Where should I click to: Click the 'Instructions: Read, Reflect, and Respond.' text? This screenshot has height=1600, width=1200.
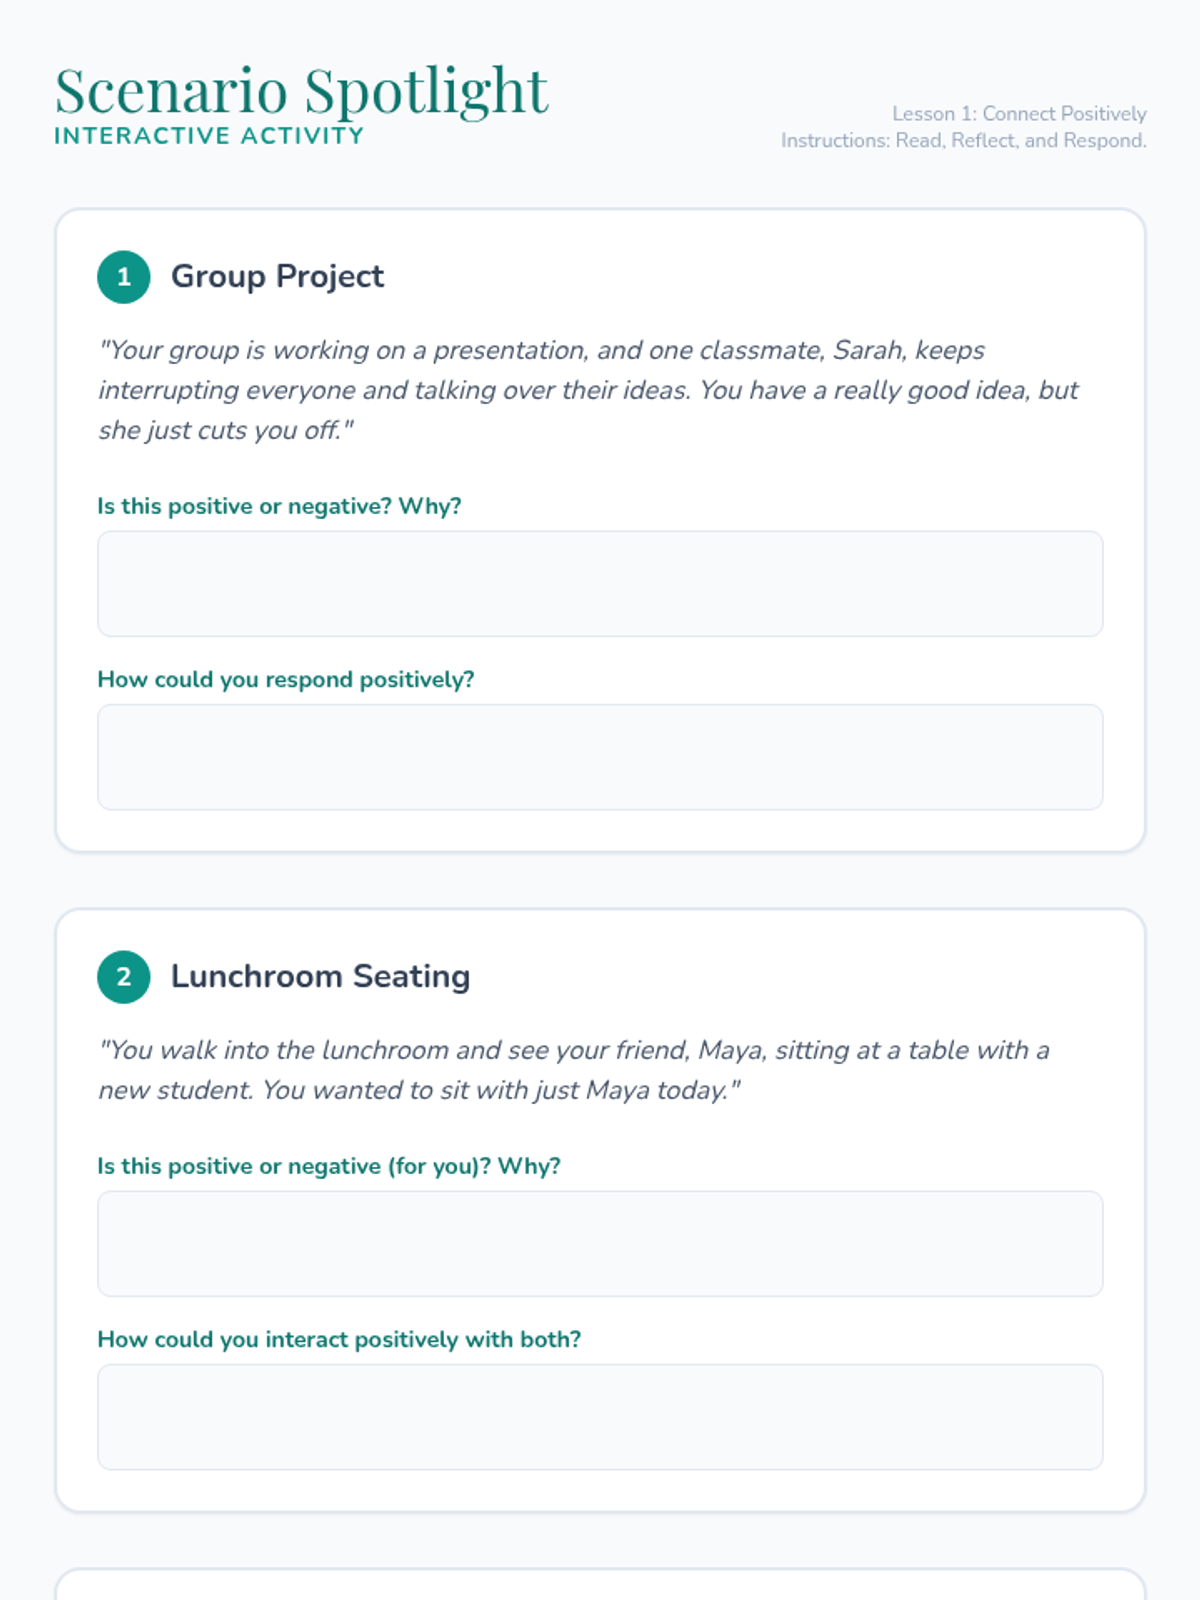point(963,141)
